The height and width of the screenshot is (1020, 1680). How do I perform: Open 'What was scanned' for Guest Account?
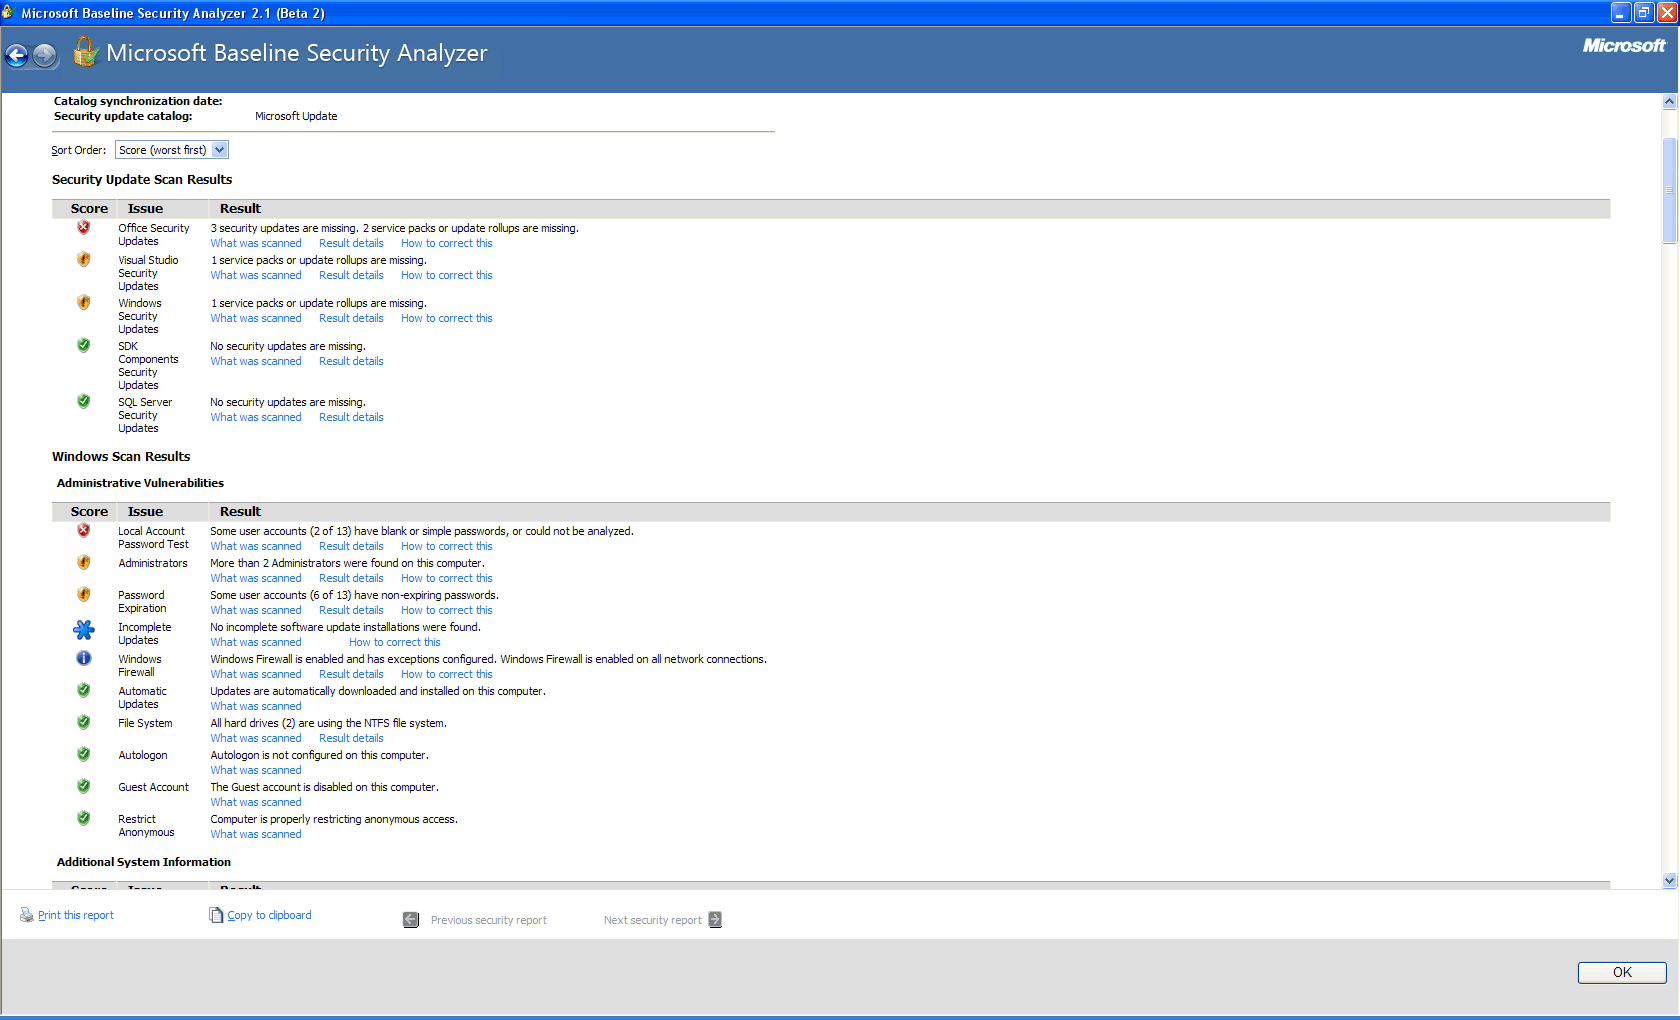coord(255,802)
